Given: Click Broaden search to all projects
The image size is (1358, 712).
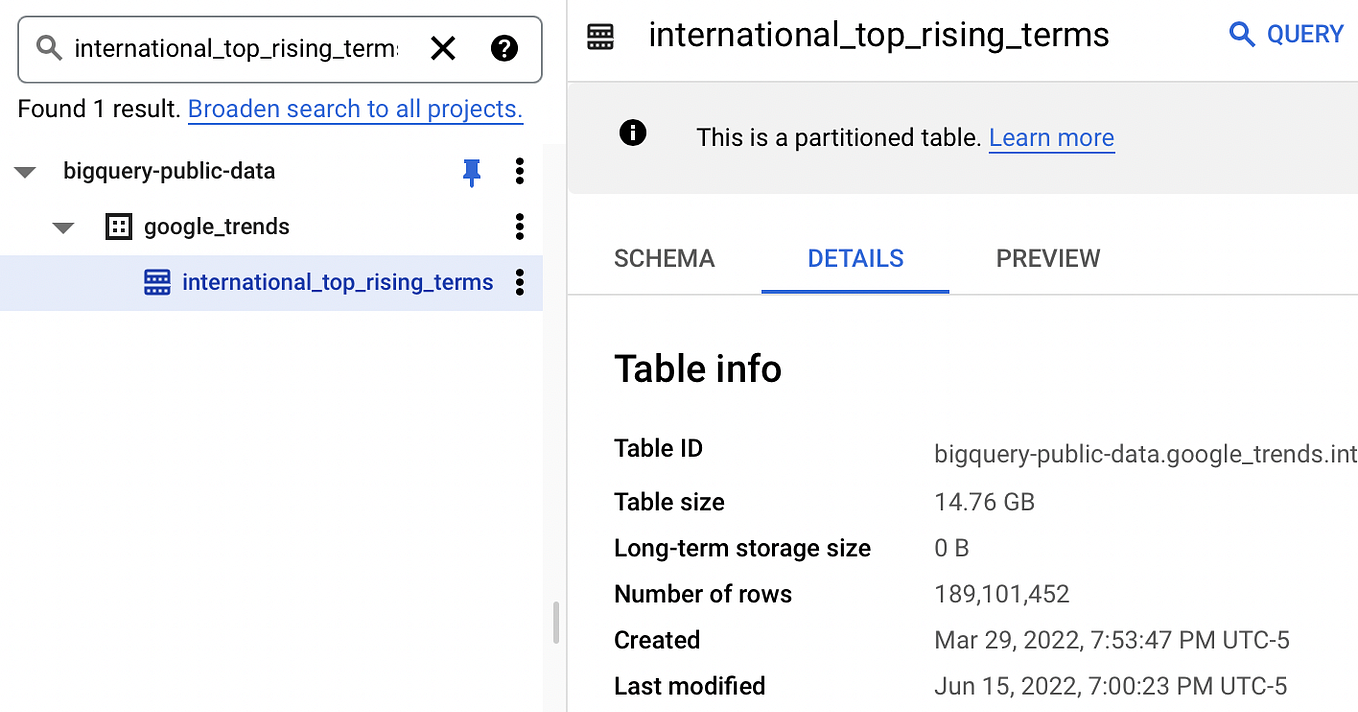Looking at the screenshot, I should [355, 109].
